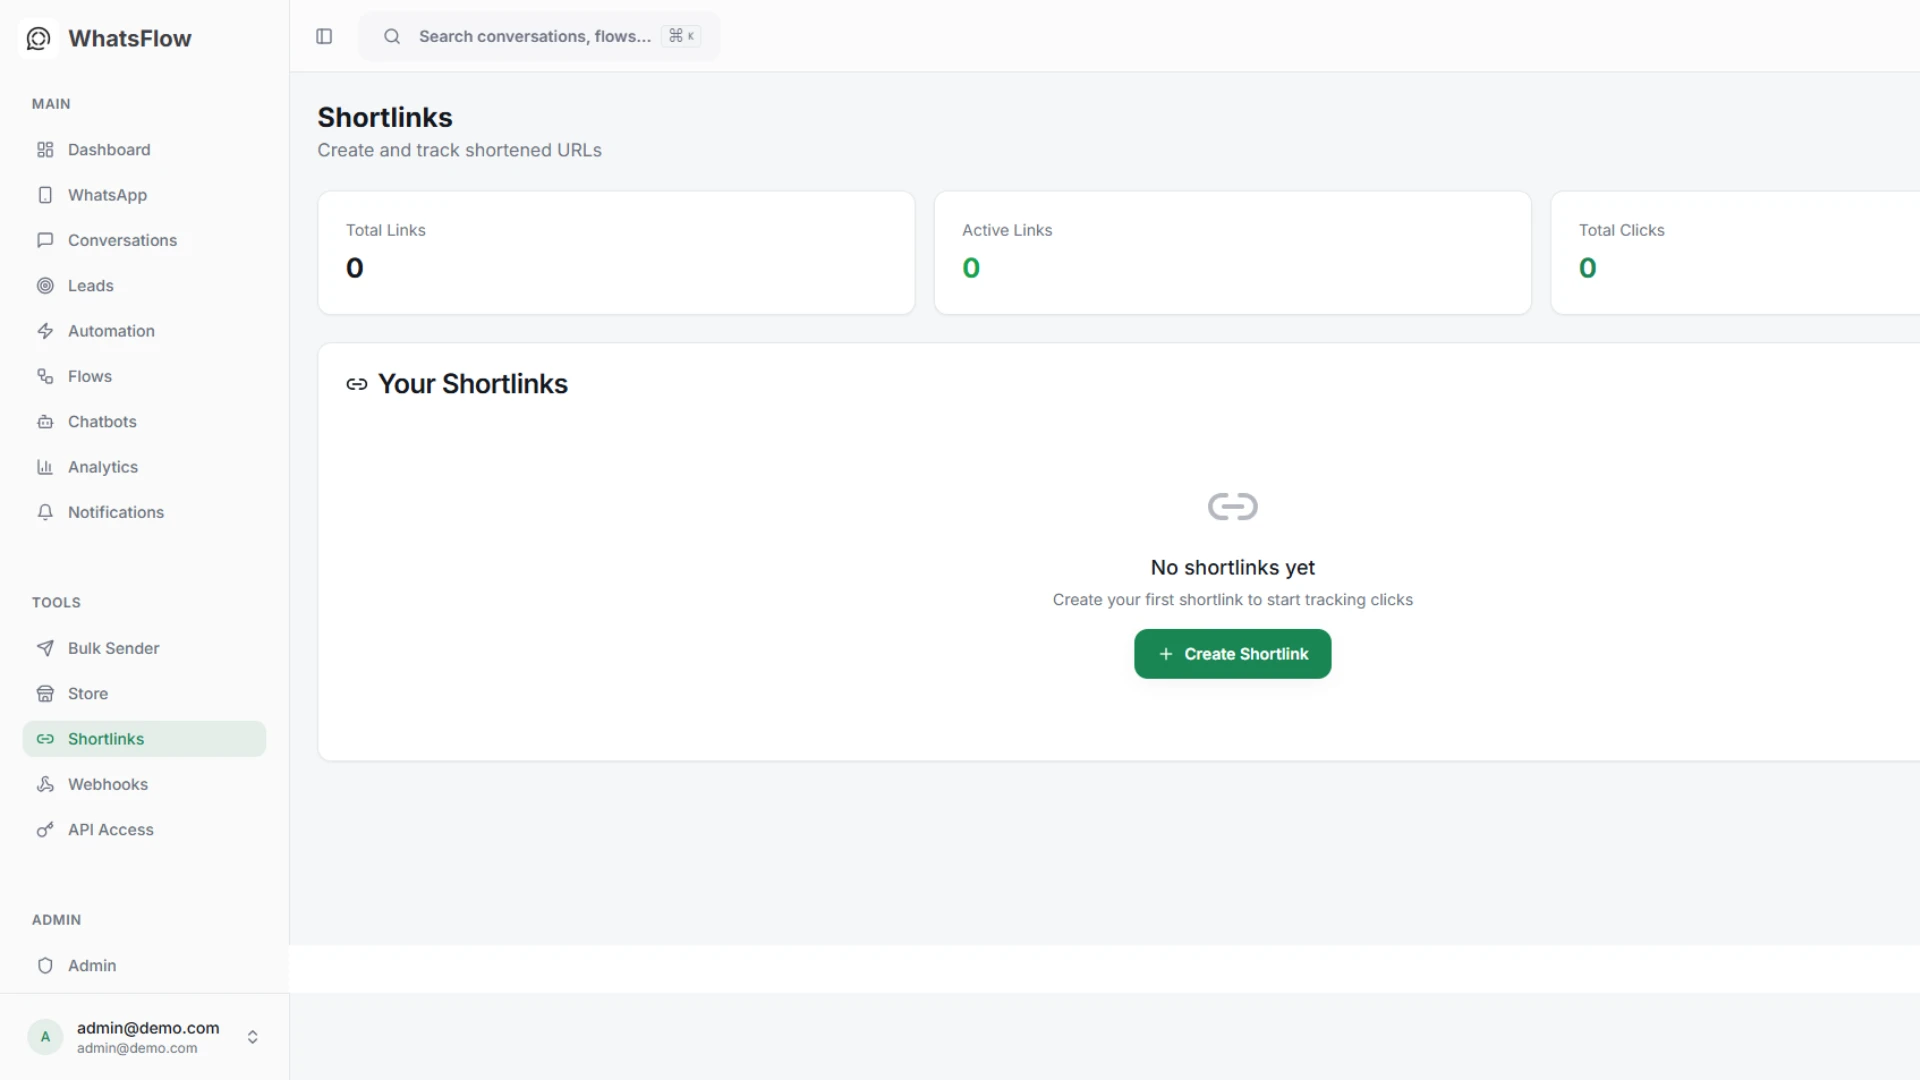The image size is (1920, 1080).
Task: Click the large empty-state link icon
Action: 1232,507
